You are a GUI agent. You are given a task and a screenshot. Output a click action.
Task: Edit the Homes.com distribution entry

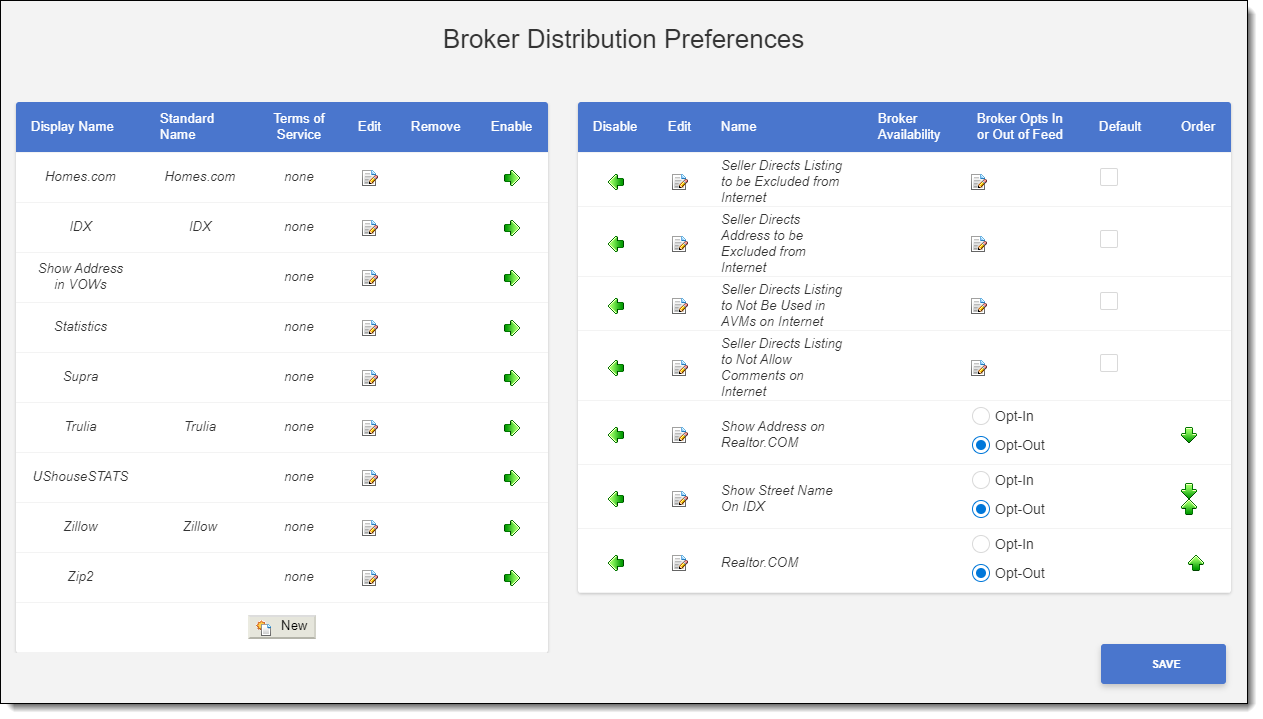tap(369, 178)
